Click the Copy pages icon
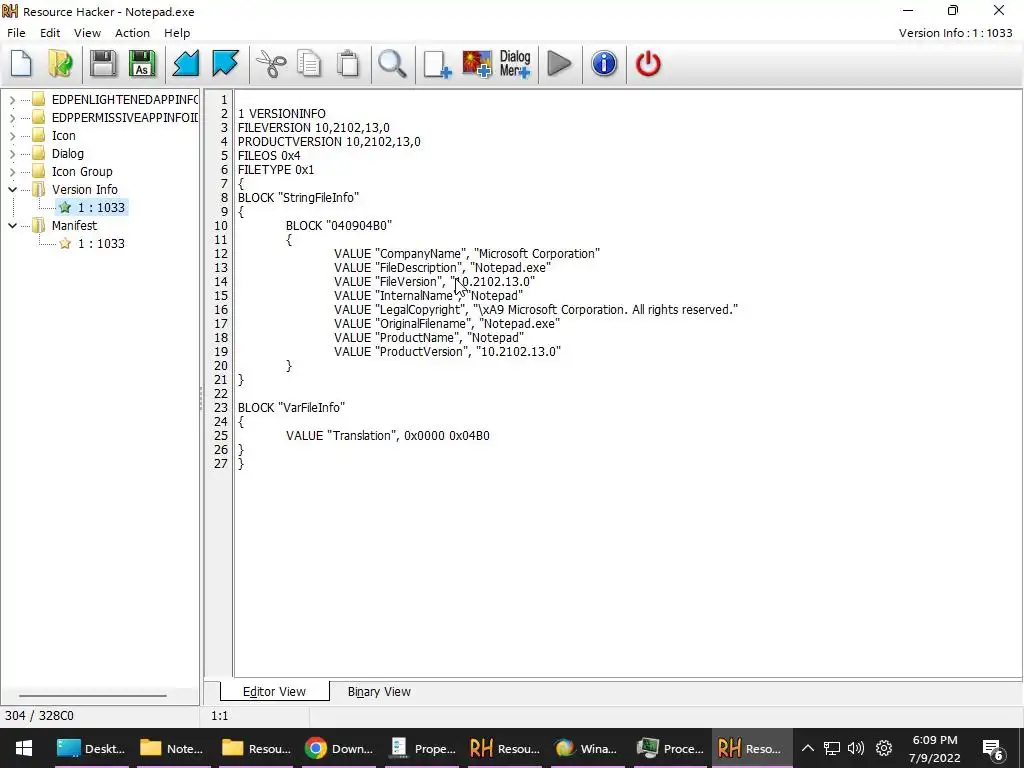Image resolution: width=1024 pixels, height=768 pixels. (309, 64)
